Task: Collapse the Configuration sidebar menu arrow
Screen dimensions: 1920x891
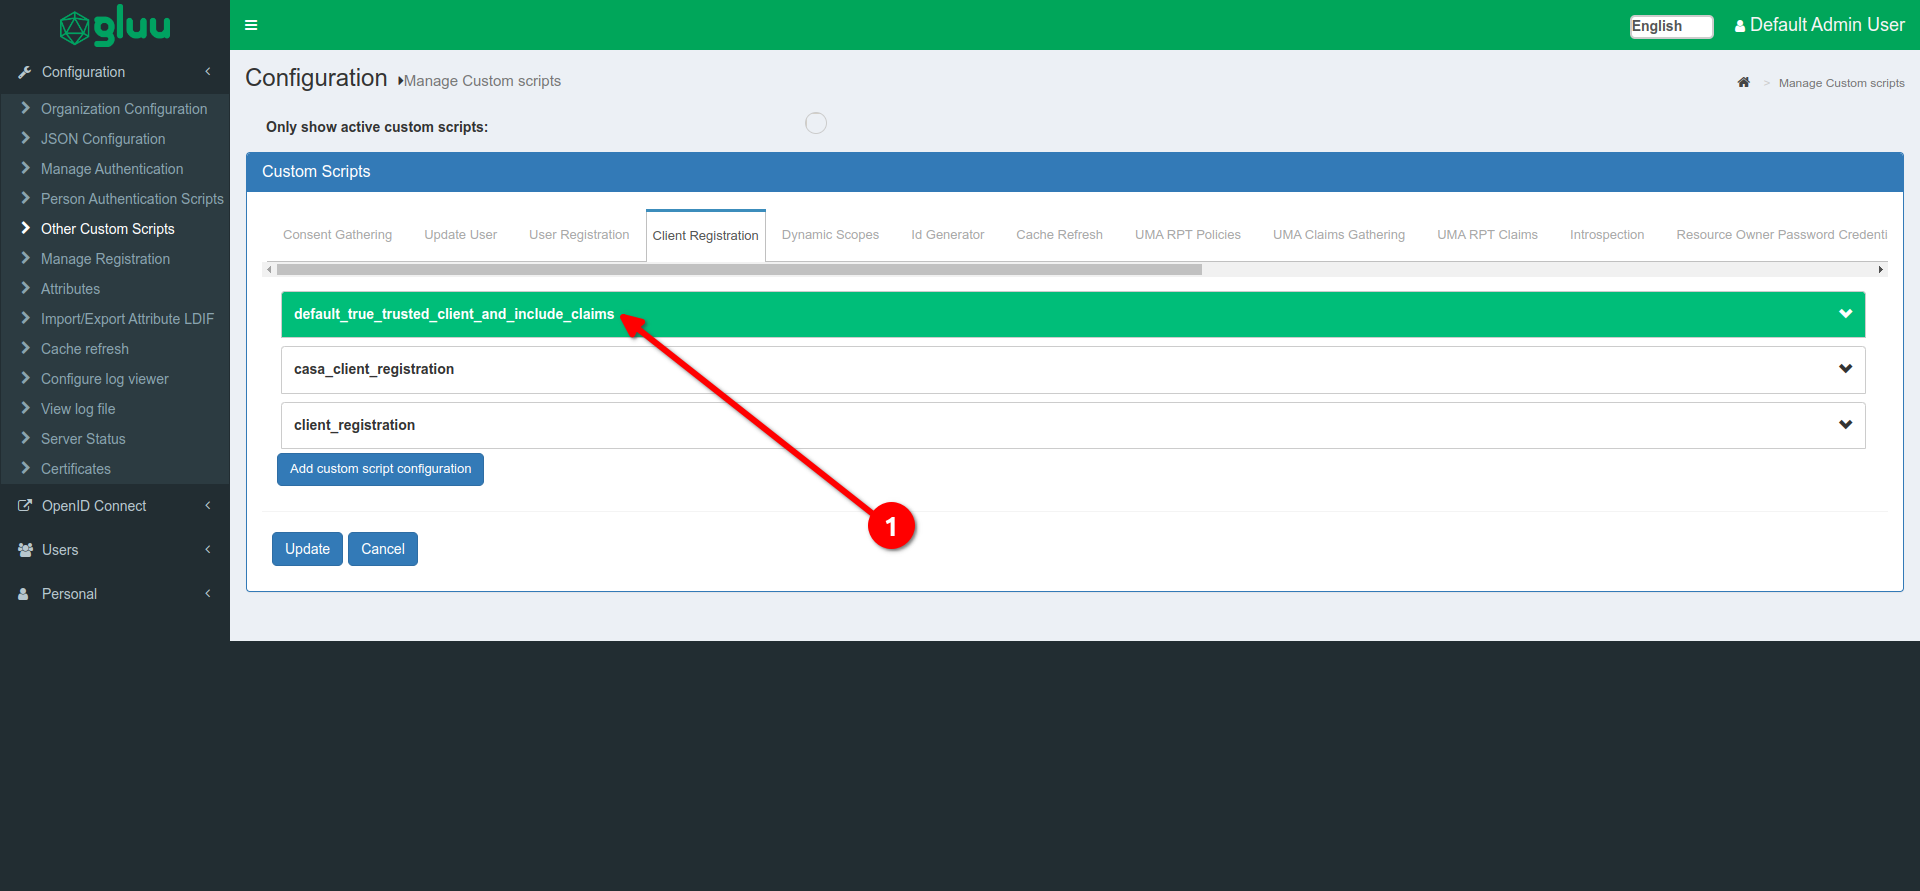Action: click(208, 72)
